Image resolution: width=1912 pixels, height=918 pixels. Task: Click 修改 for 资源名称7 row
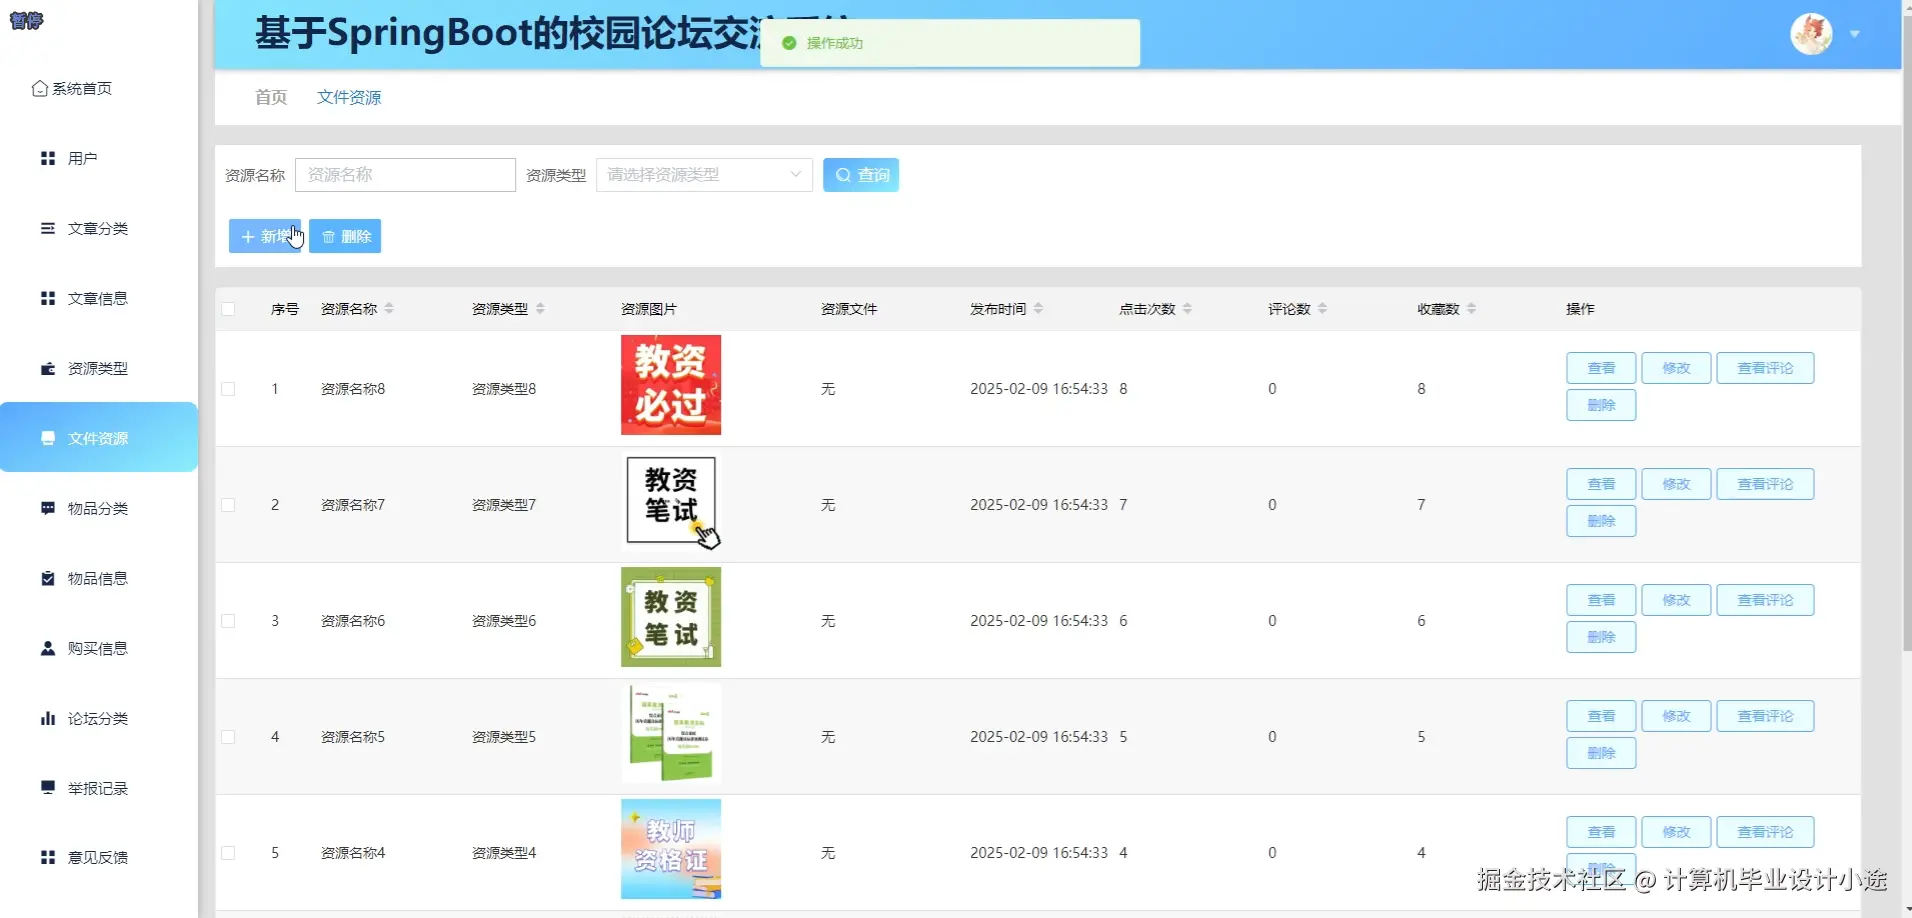(1676, 484)
